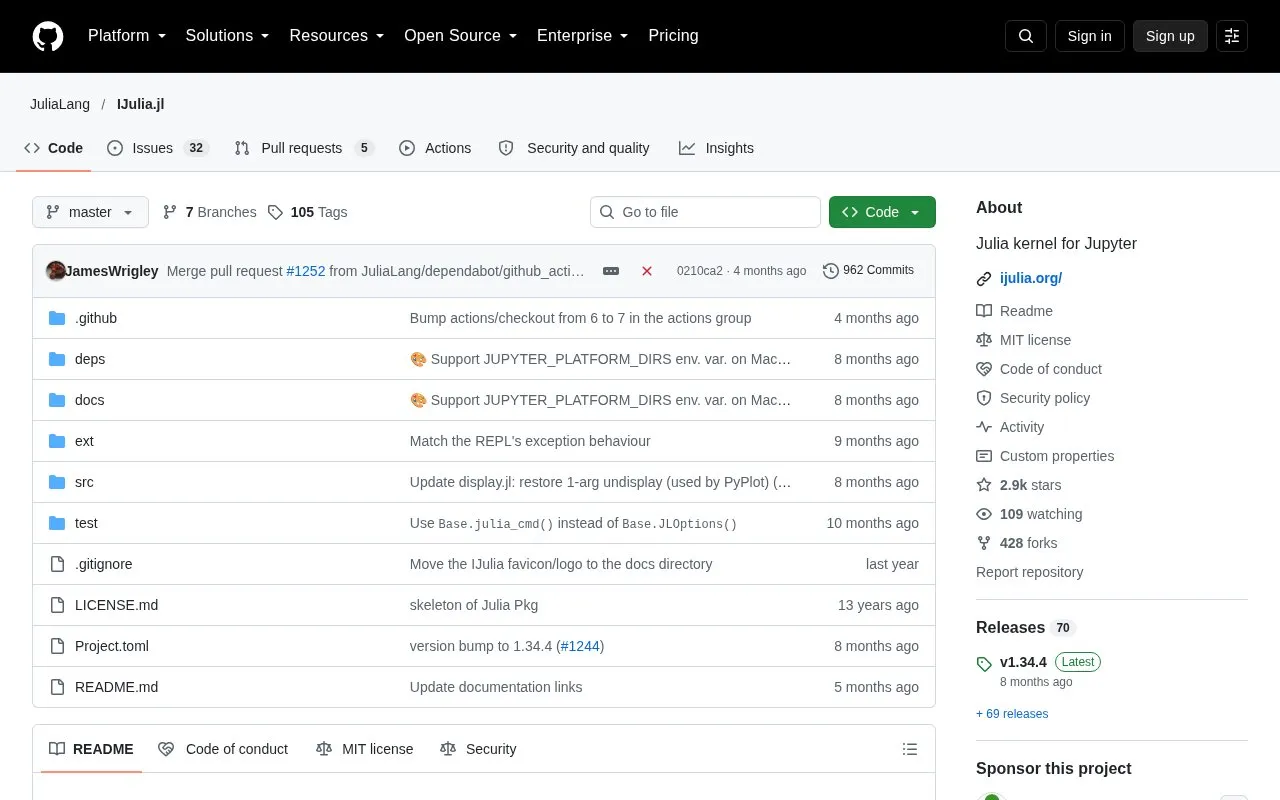Open the README outline list icon
The image size is (1280, 800).
[x=910, y=749]
